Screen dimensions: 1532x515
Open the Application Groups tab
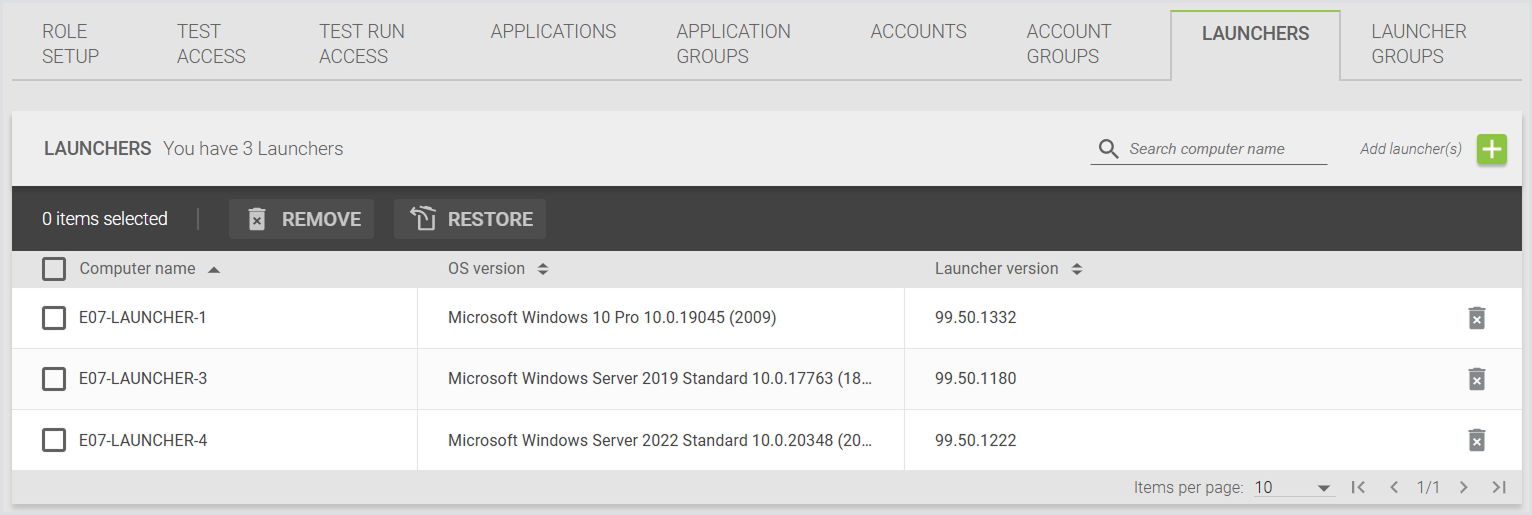(x=733, y=44)
